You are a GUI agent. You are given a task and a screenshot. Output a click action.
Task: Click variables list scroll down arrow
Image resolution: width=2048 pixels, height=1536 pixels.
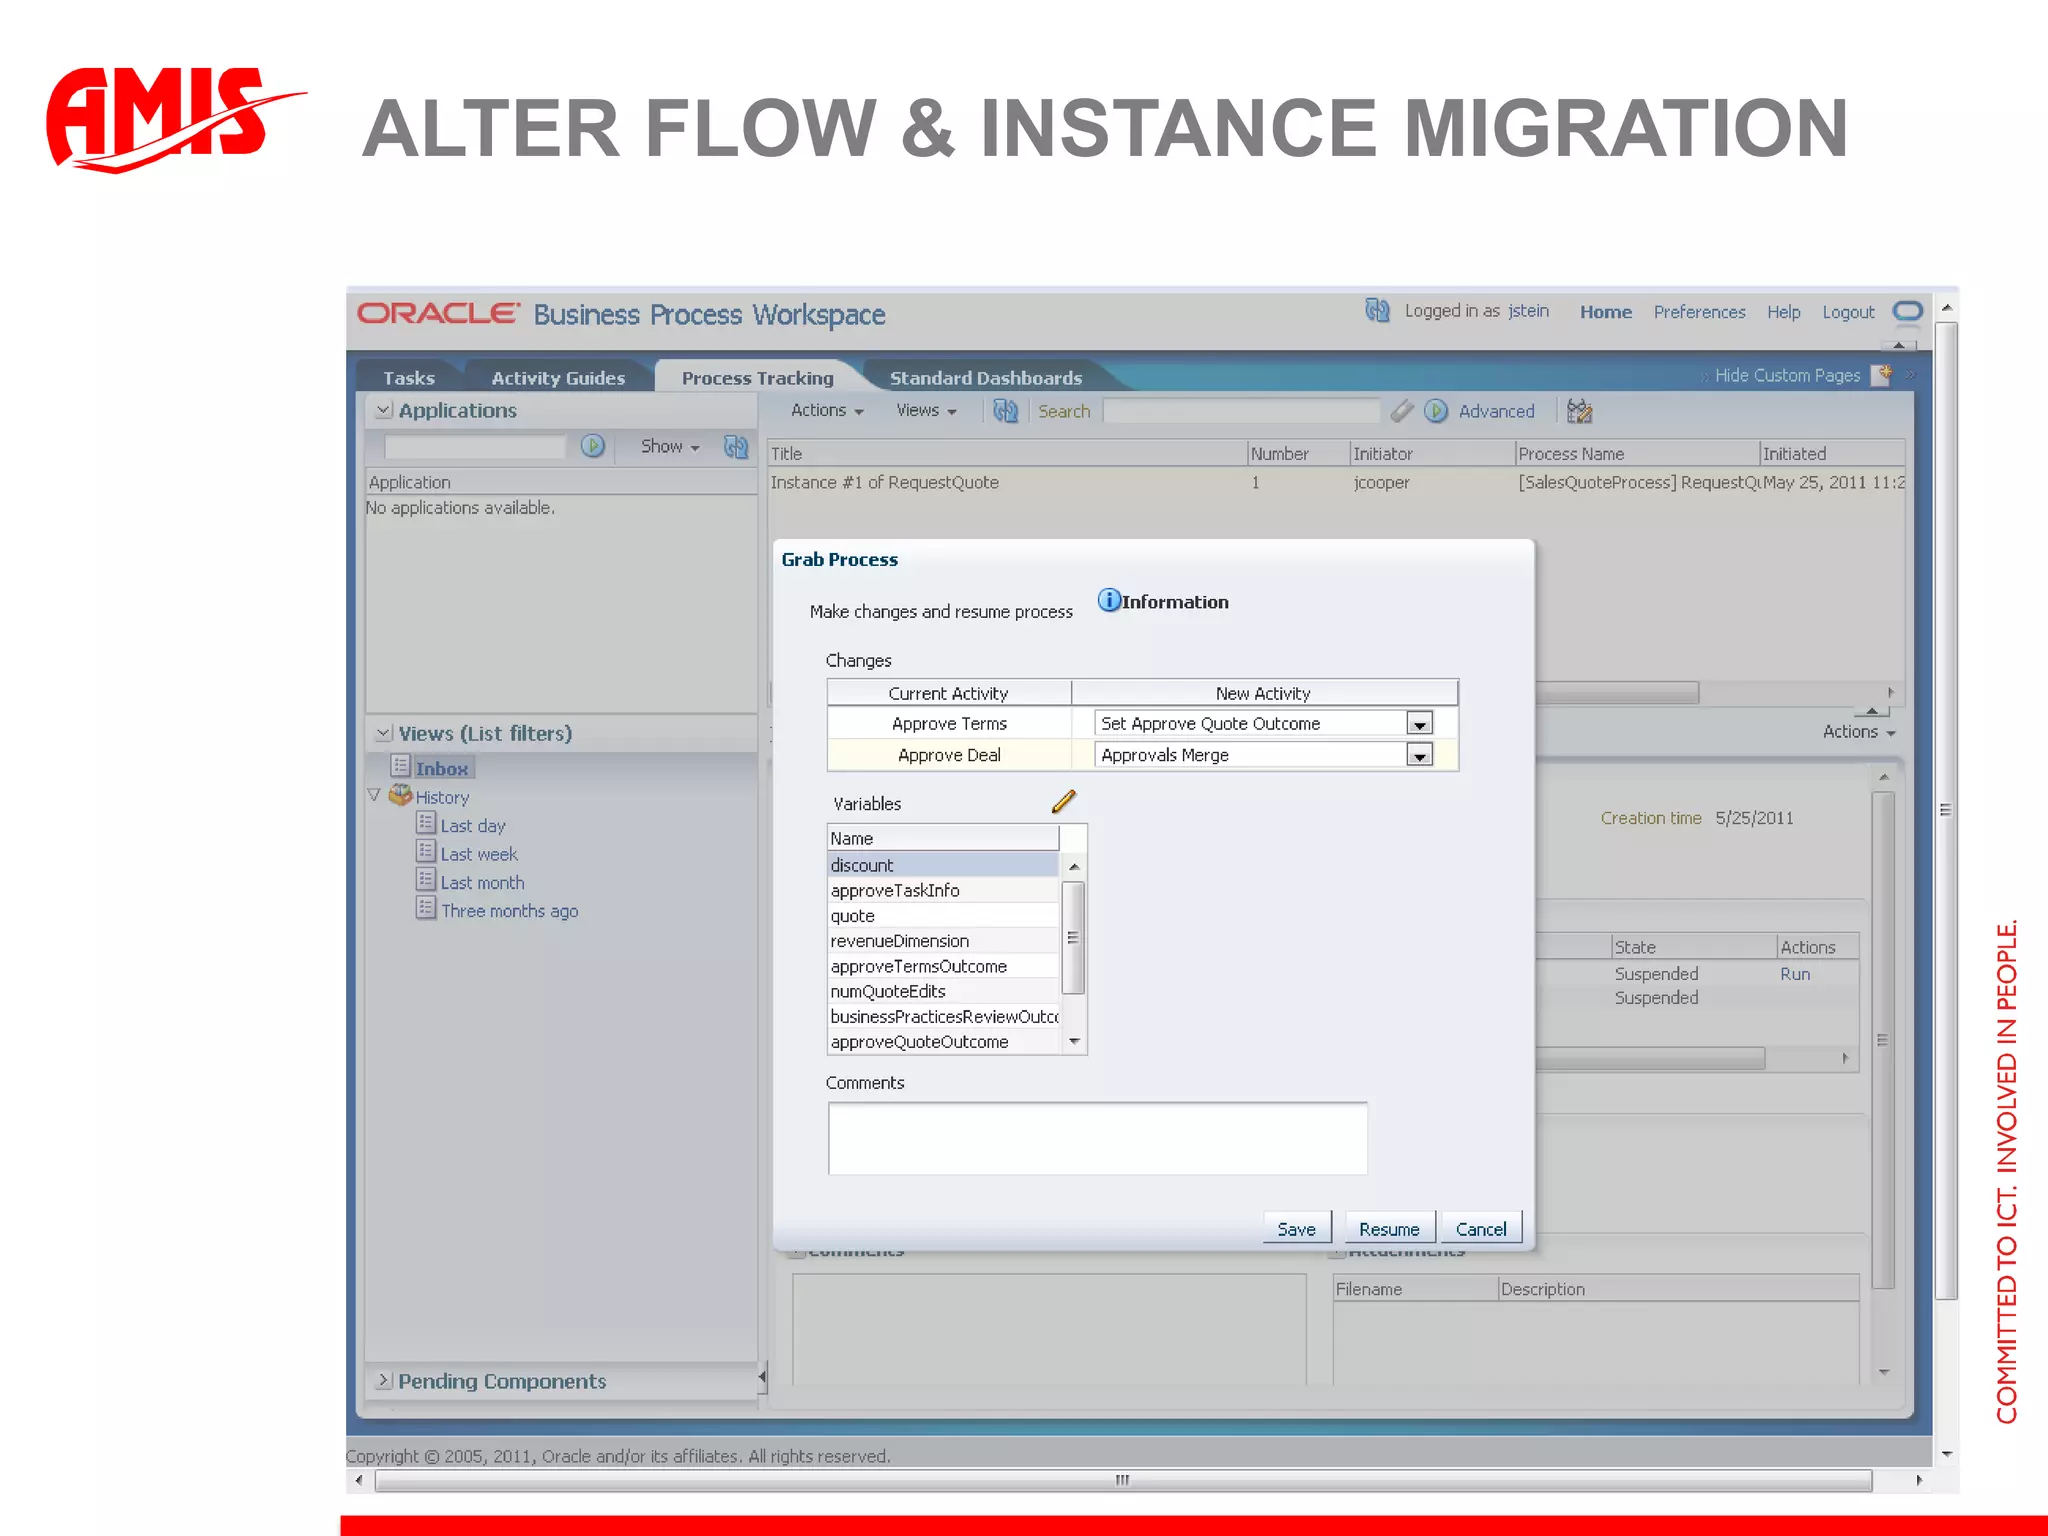[1074, 1042]
